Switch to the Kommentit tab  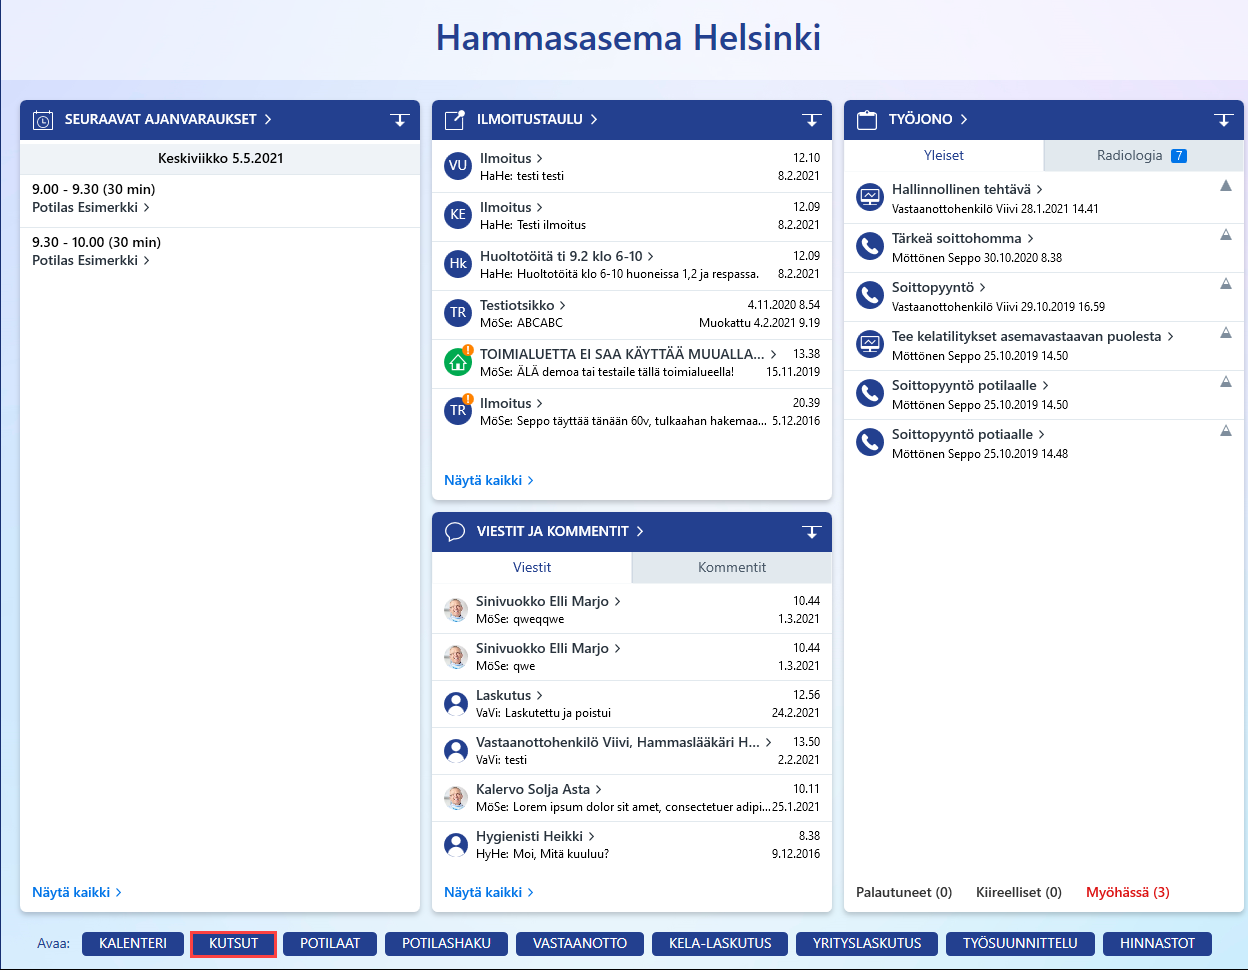tap(732, 567)
